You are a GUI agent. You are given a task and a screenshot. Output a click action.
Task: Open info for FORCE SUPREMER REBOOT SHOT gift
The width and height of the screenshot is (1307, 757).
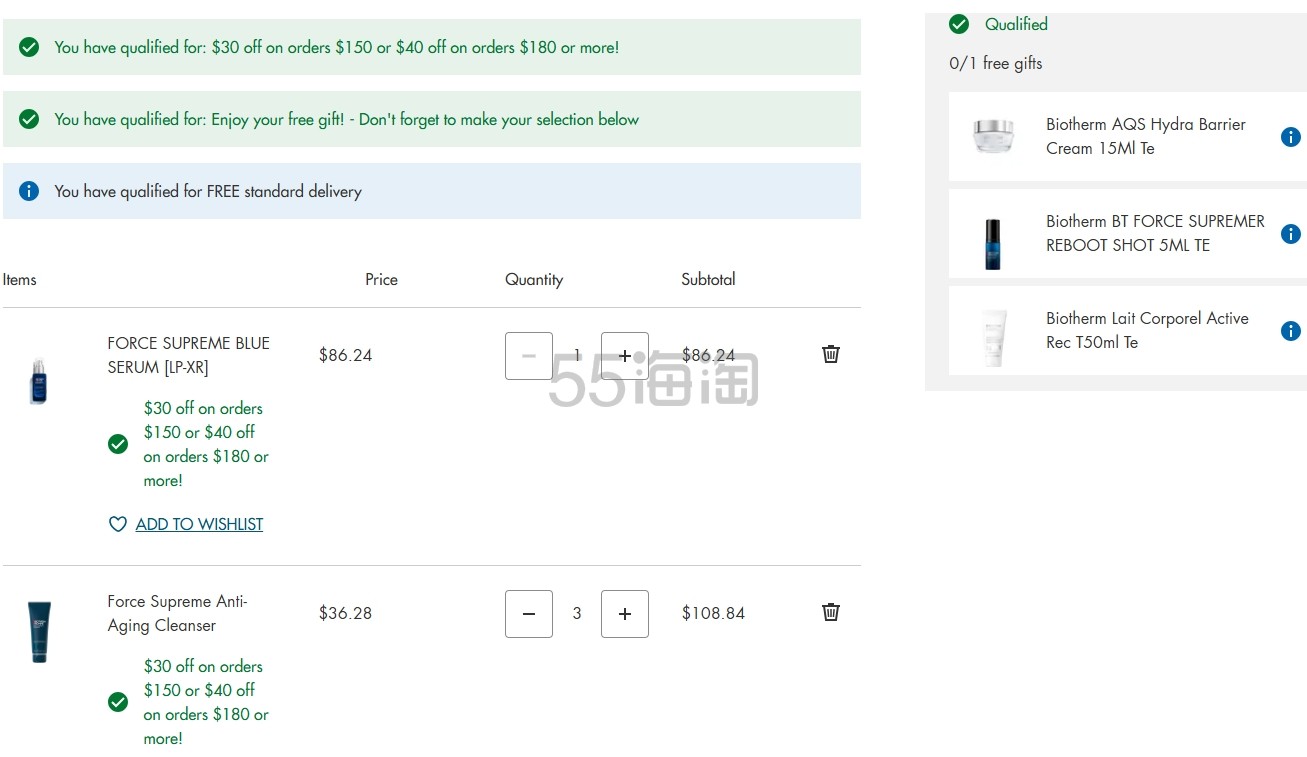pos(1291,234)
